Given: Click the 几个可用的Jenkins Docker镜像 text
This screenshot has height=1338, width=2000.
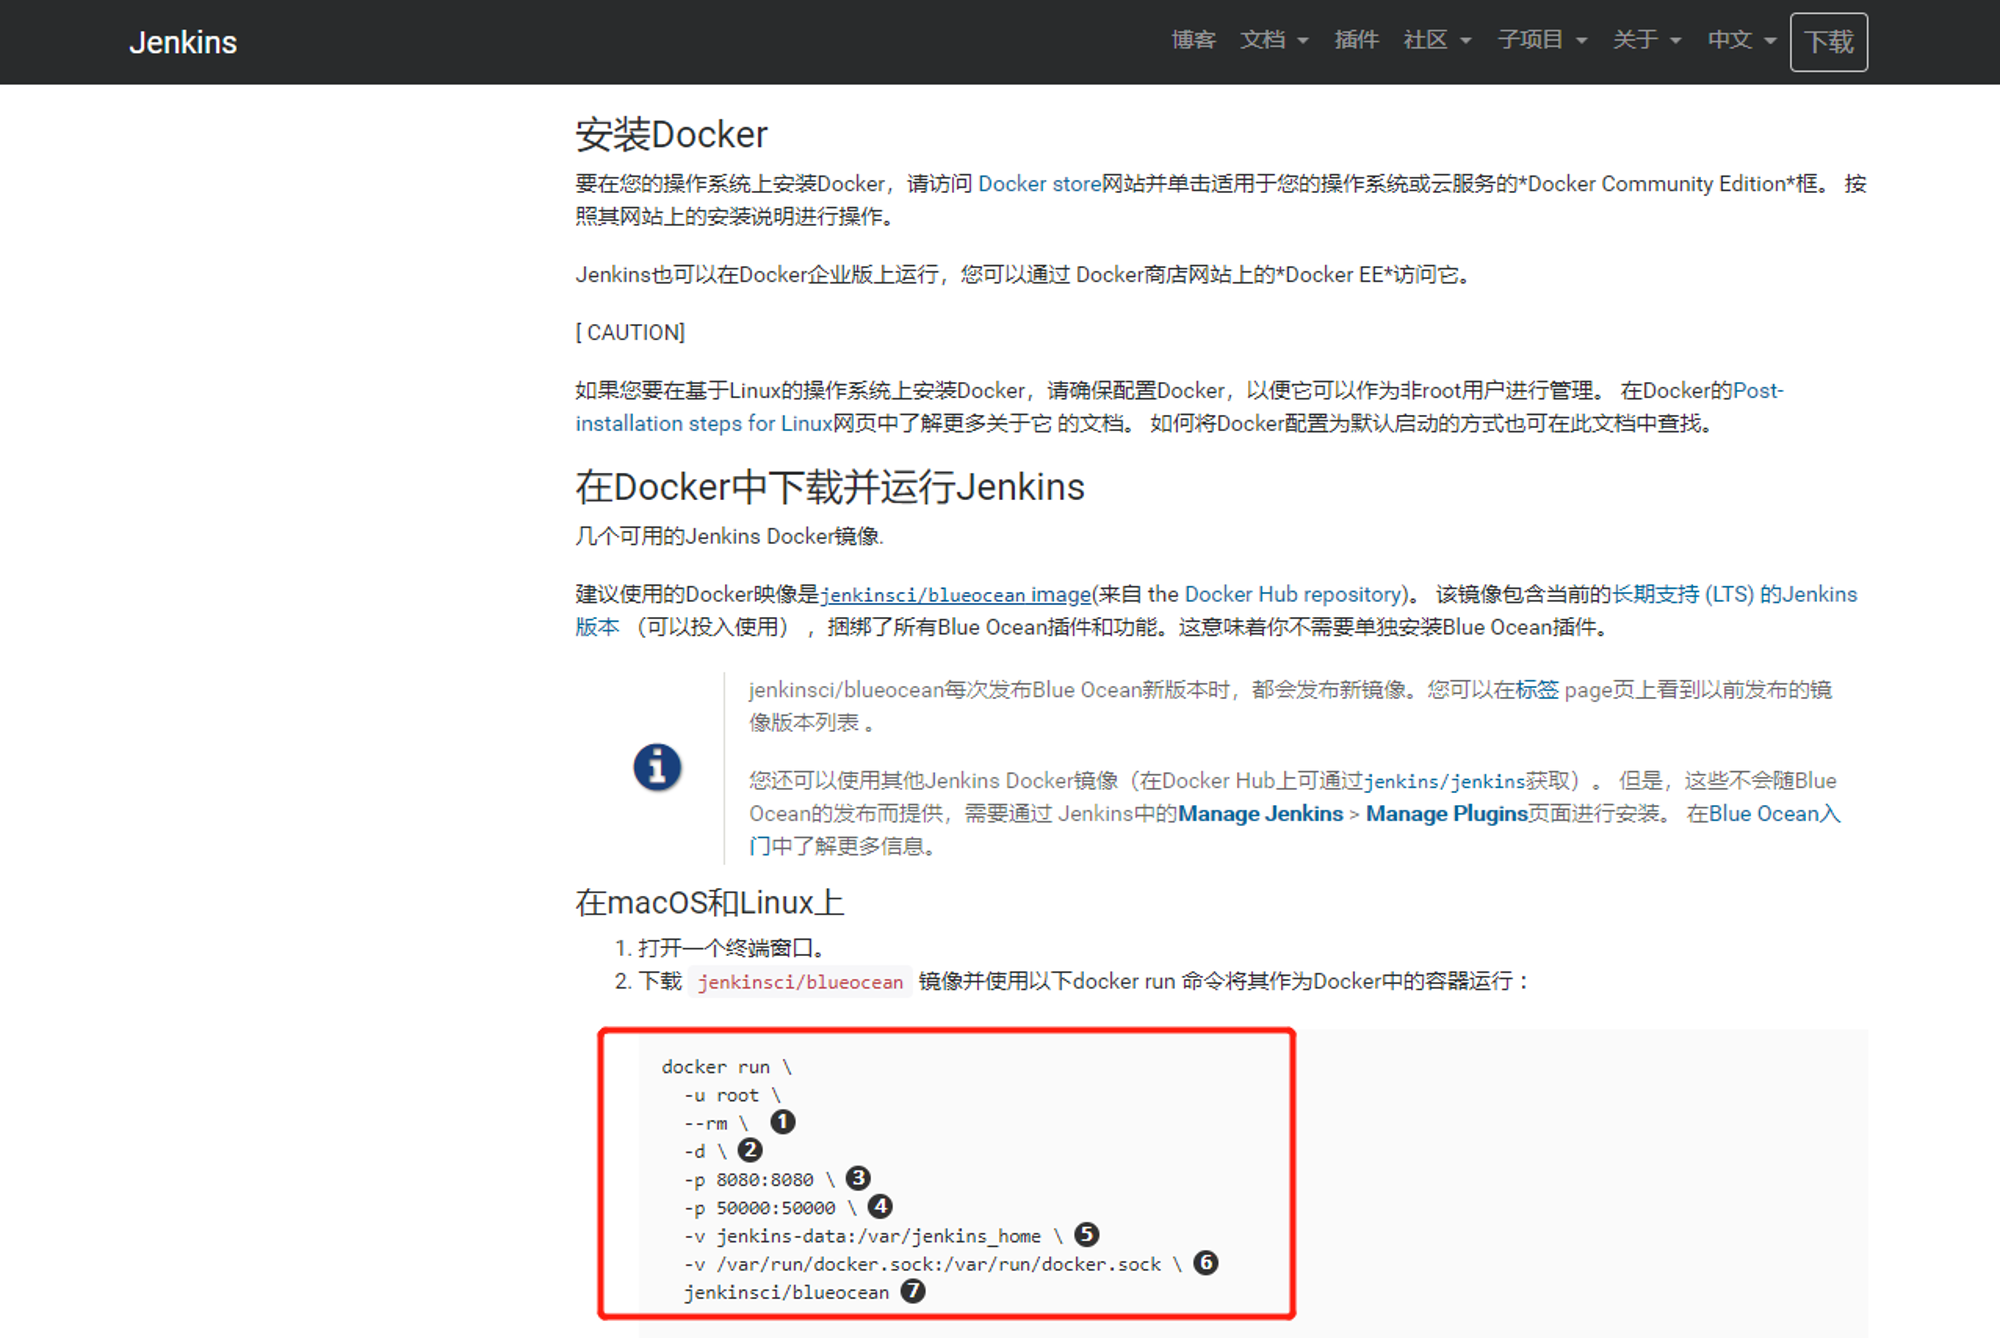Looking at the screenshot, I should pyautogui.click(x=729, y=536).
